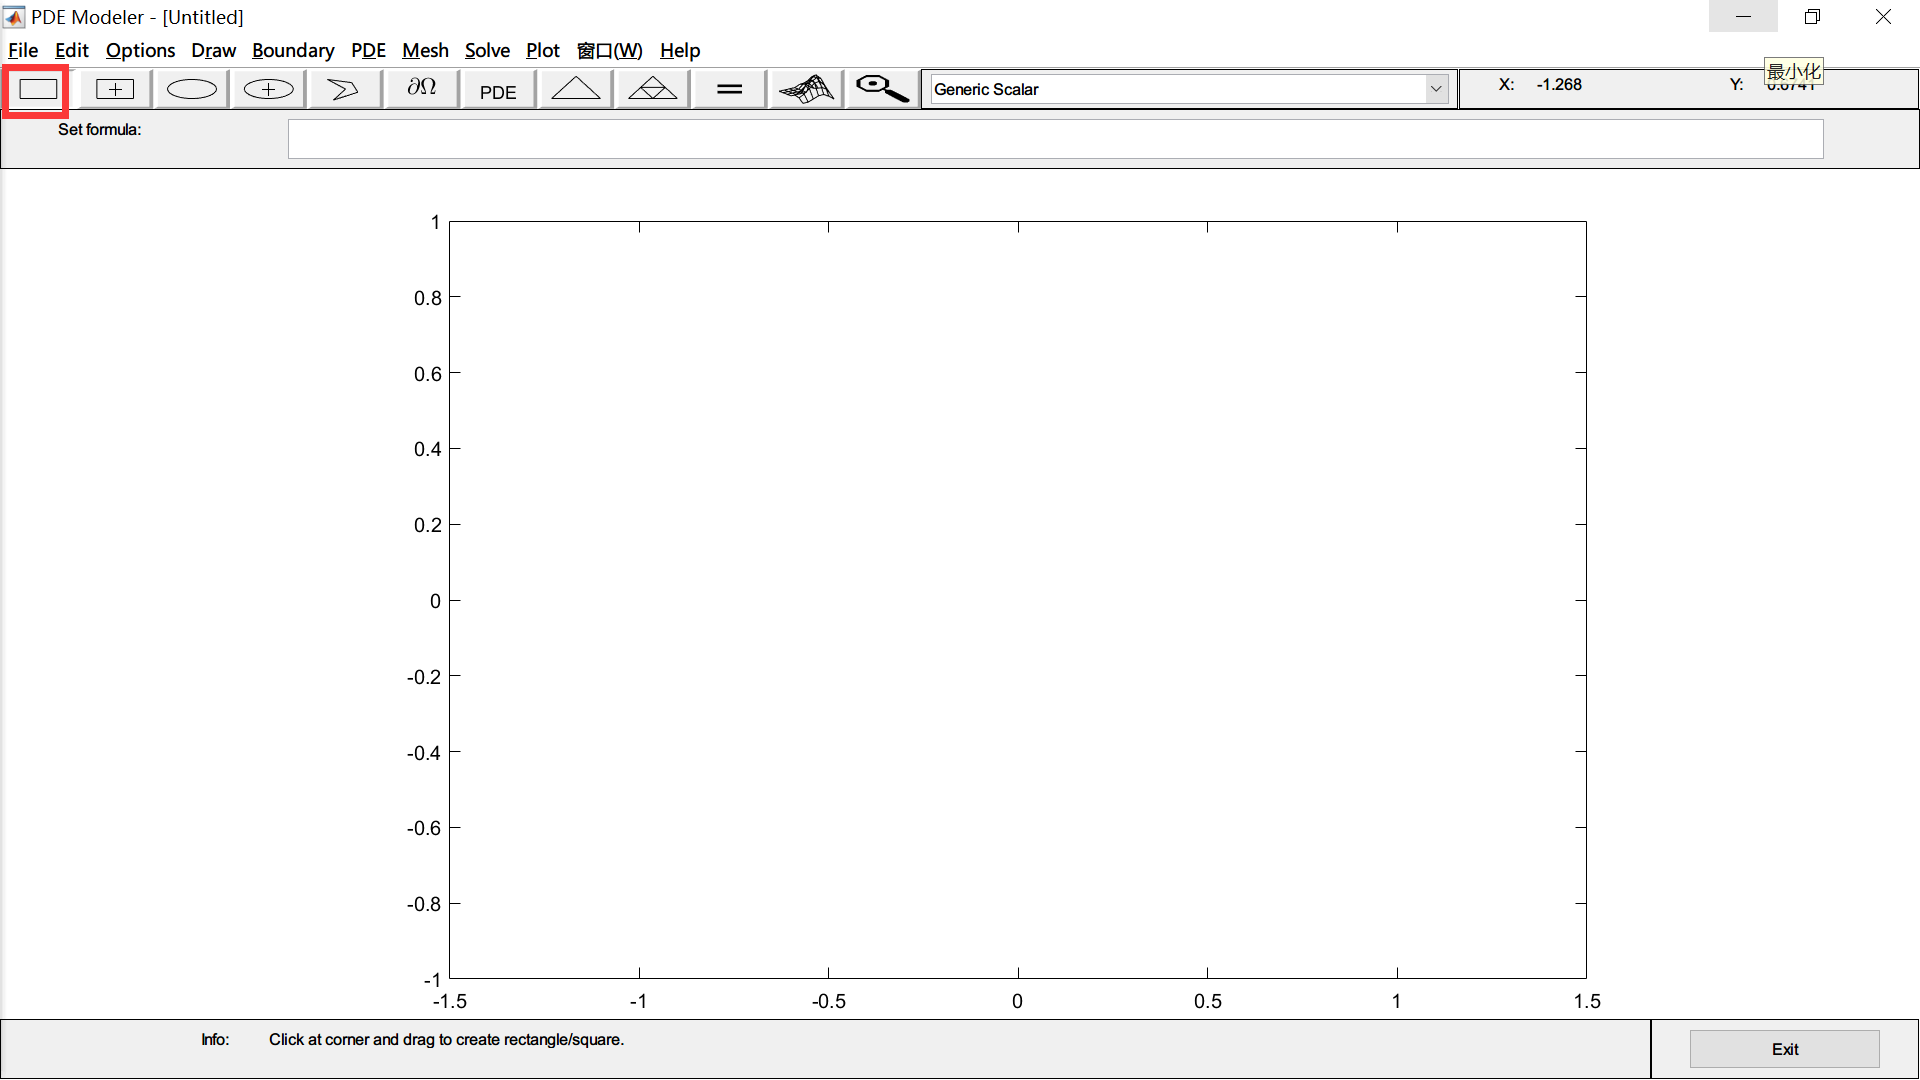Initialize mesh with the triangle icon

pyautogui.click(x=575, y=88)
